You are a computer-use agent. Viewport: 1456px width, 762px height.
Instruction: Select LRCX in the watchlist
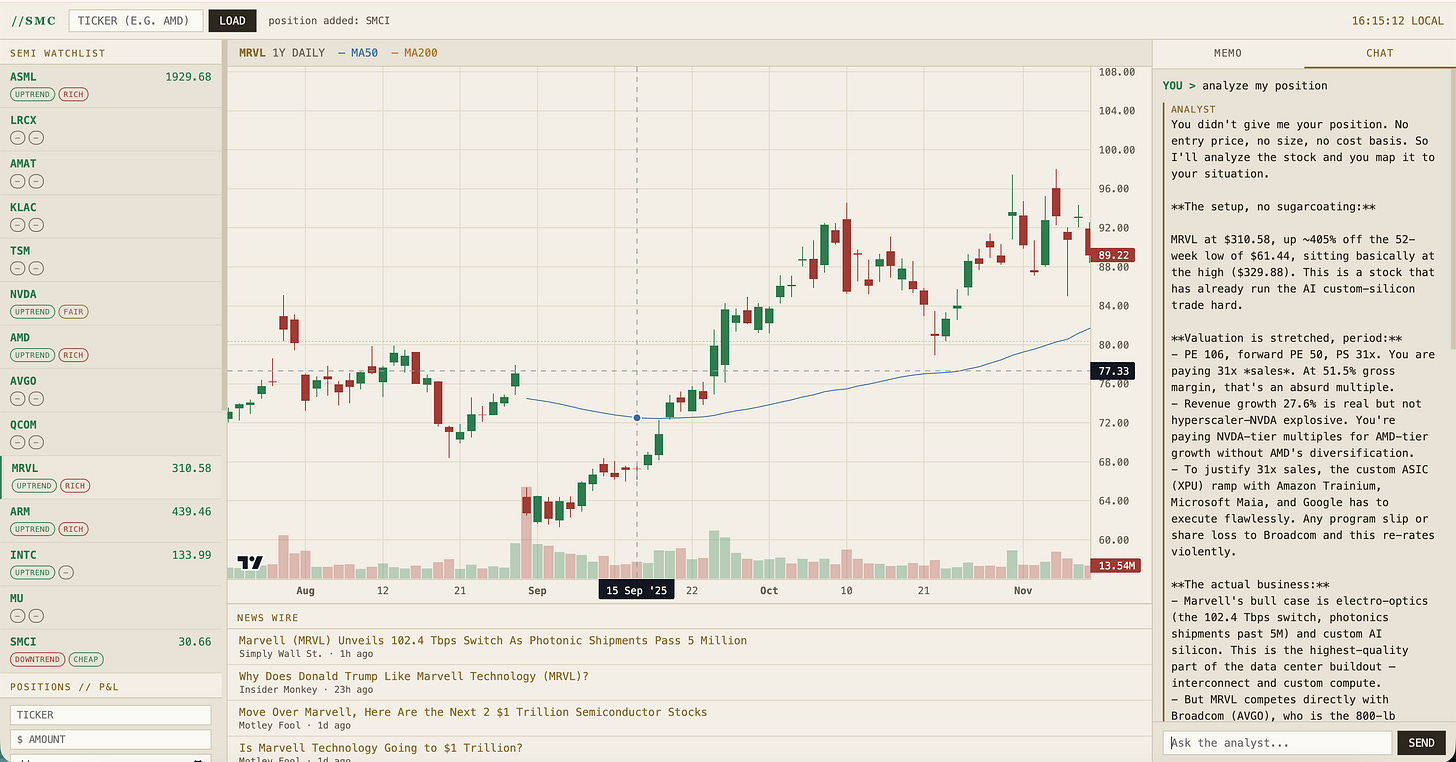tap(110, 129)
